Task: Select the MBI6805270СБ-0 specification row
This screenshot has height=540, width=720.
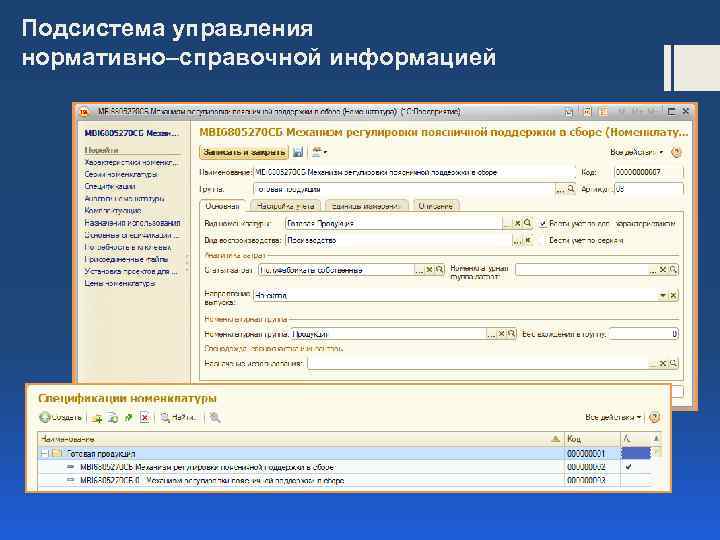Action: point(301,480)
